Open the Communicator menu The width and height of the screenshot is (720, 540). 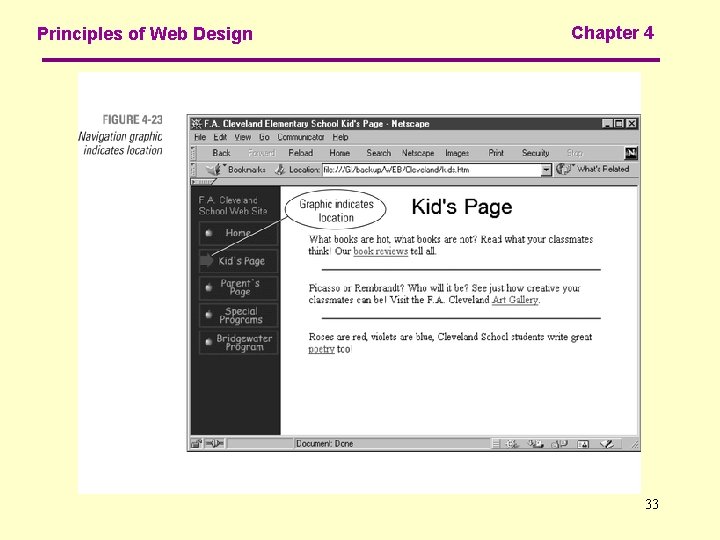[301, 137]
